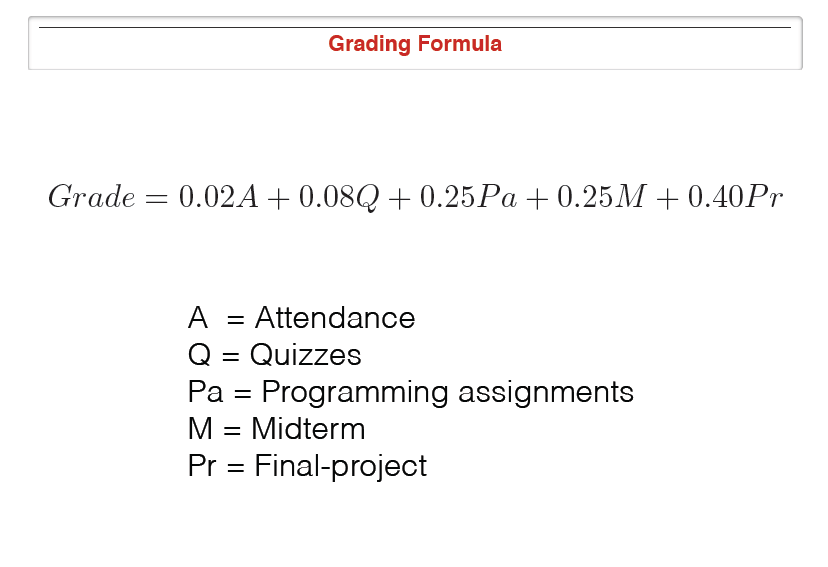Click the 0.02A term in formula

pyautogui.click(x=219, y=196)
